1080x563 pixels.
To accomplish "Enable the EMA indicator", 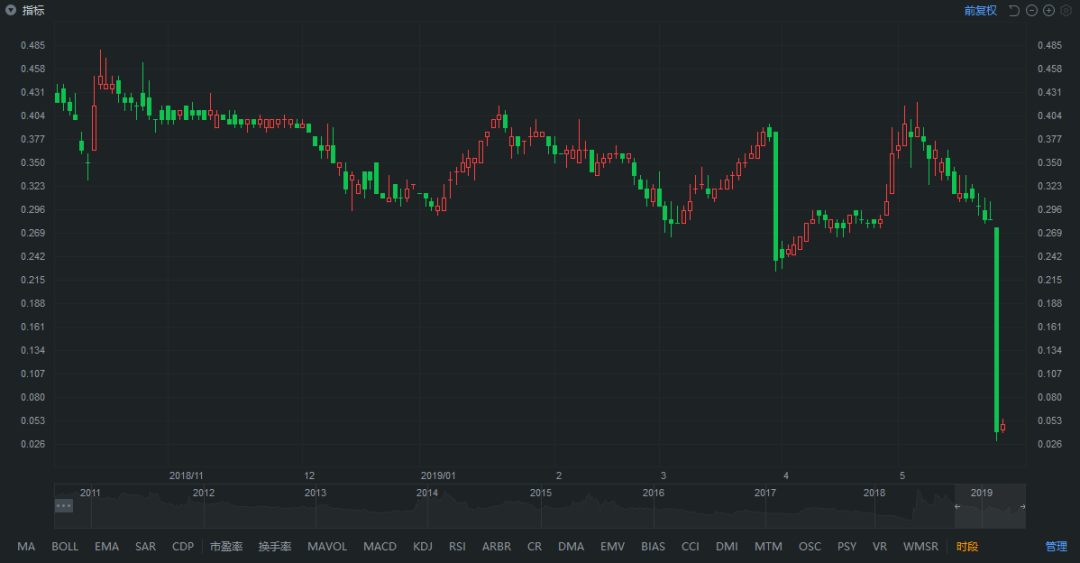I will pyautogui.click(x=107, y=546).
